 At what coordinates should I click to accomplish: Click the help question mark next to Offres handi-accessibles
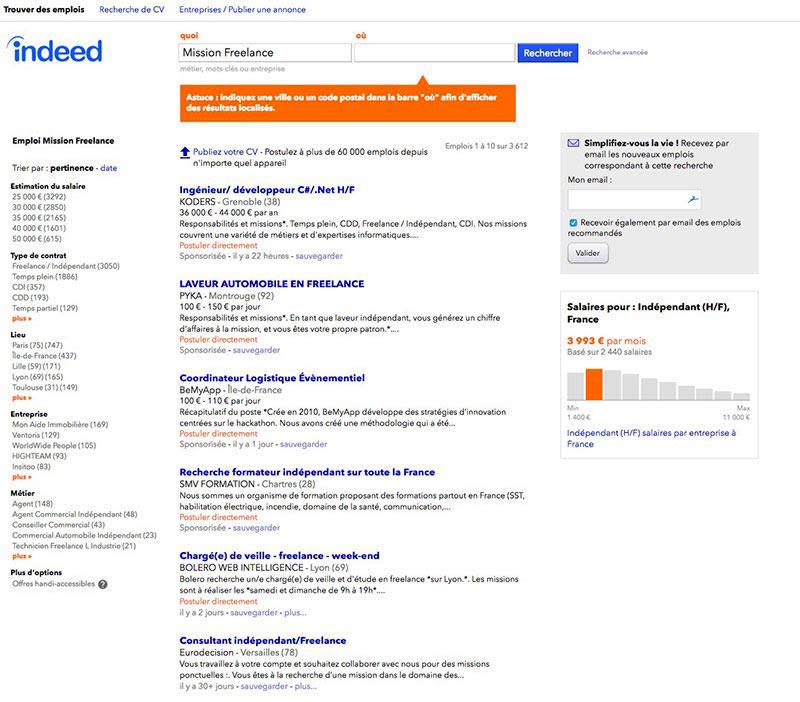tap(103, 584)
